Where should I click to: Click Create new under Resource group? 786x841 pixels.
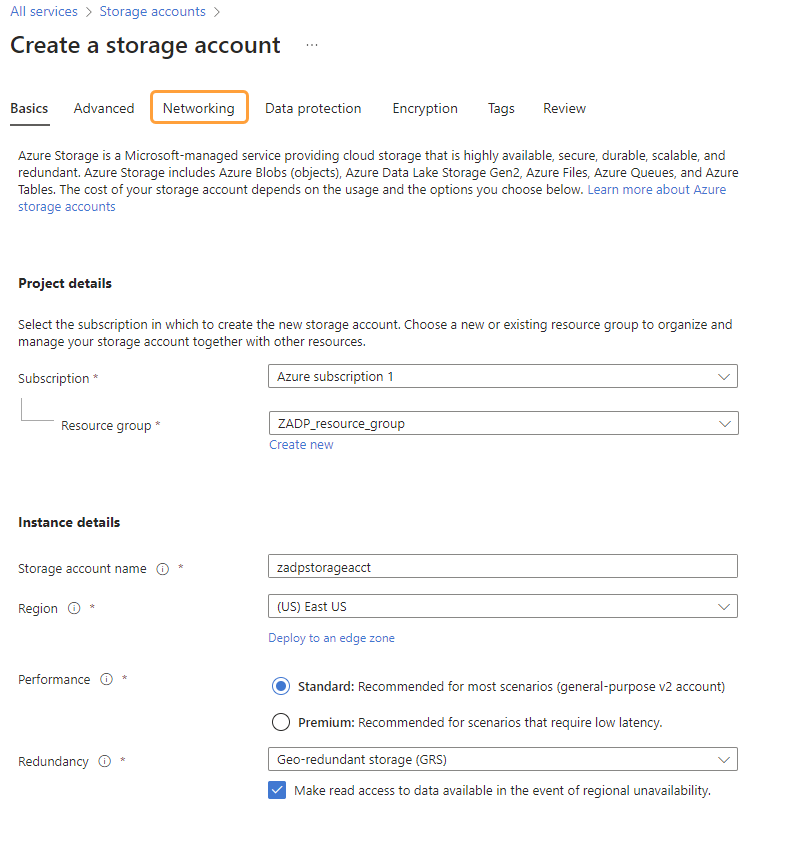pos(301,444)
